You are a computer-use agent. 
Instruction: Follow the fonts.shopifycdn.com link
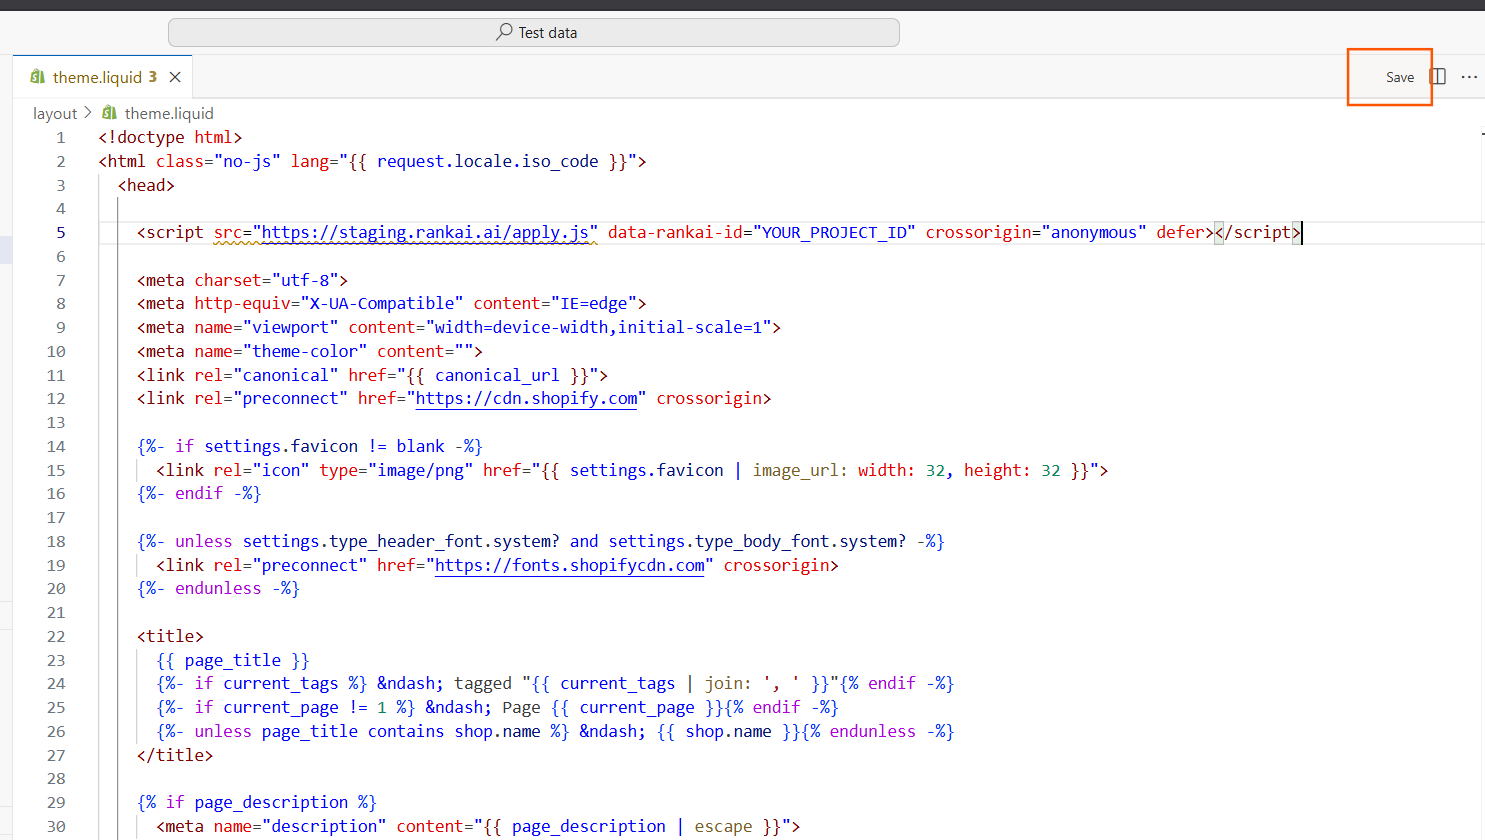pyautogui.click(x=569, y=566)
